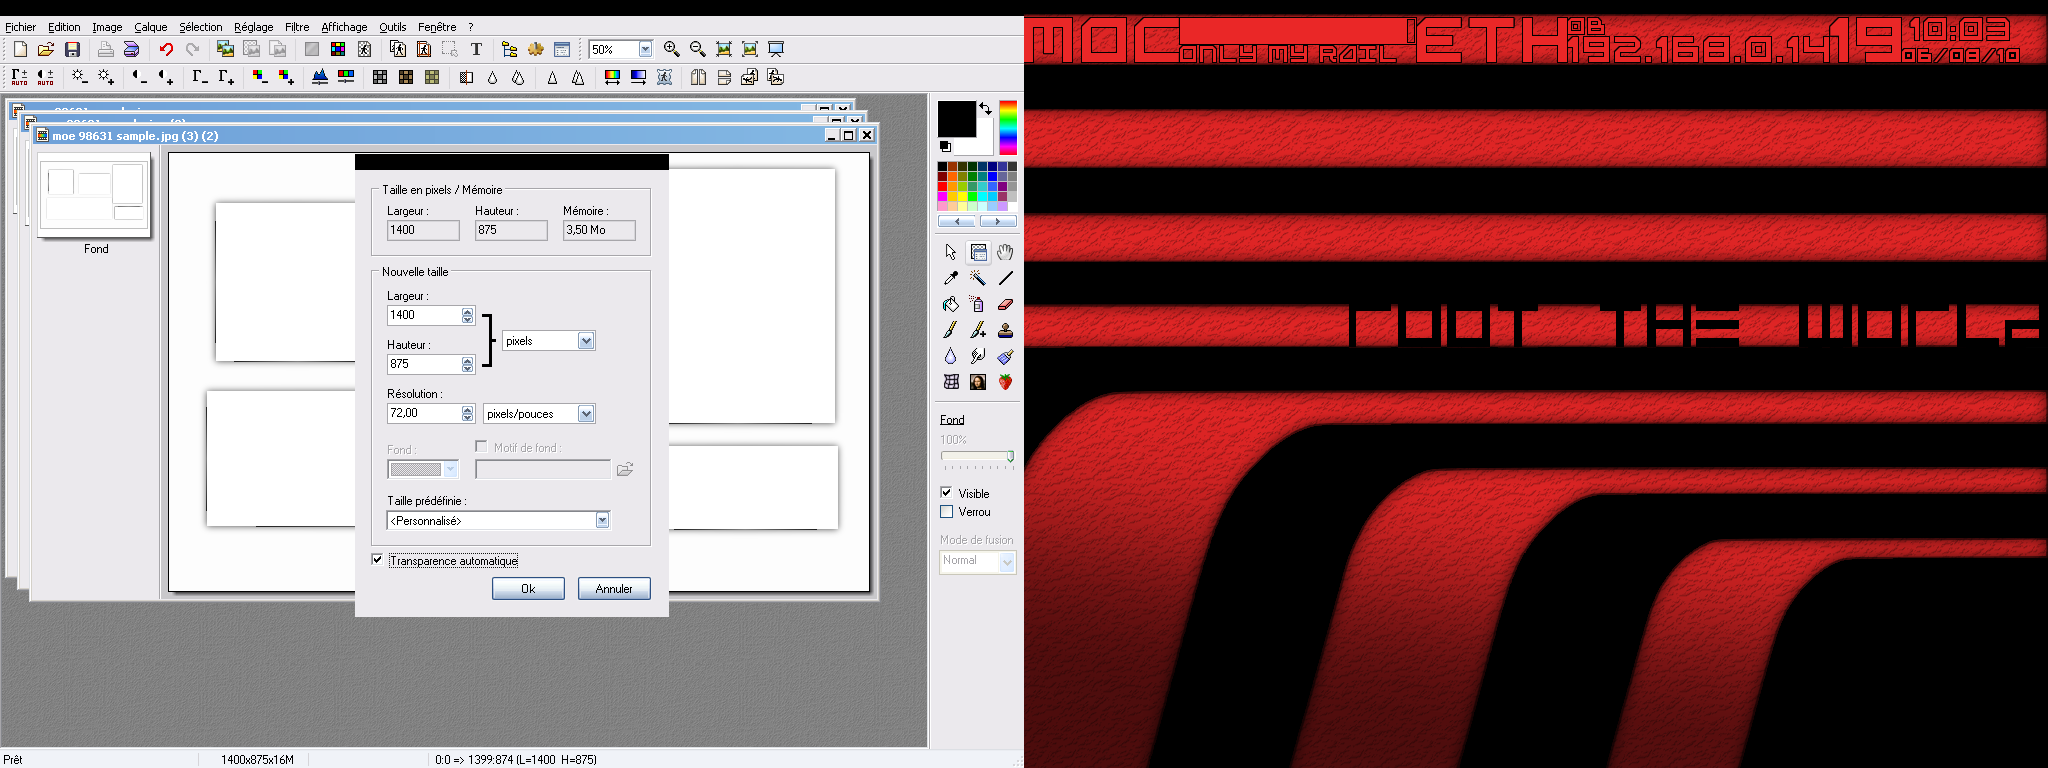Viewport: 2048px width, 768px height.
Task: Save the image with the floppy disk icon
Action: tap(72, 49)
